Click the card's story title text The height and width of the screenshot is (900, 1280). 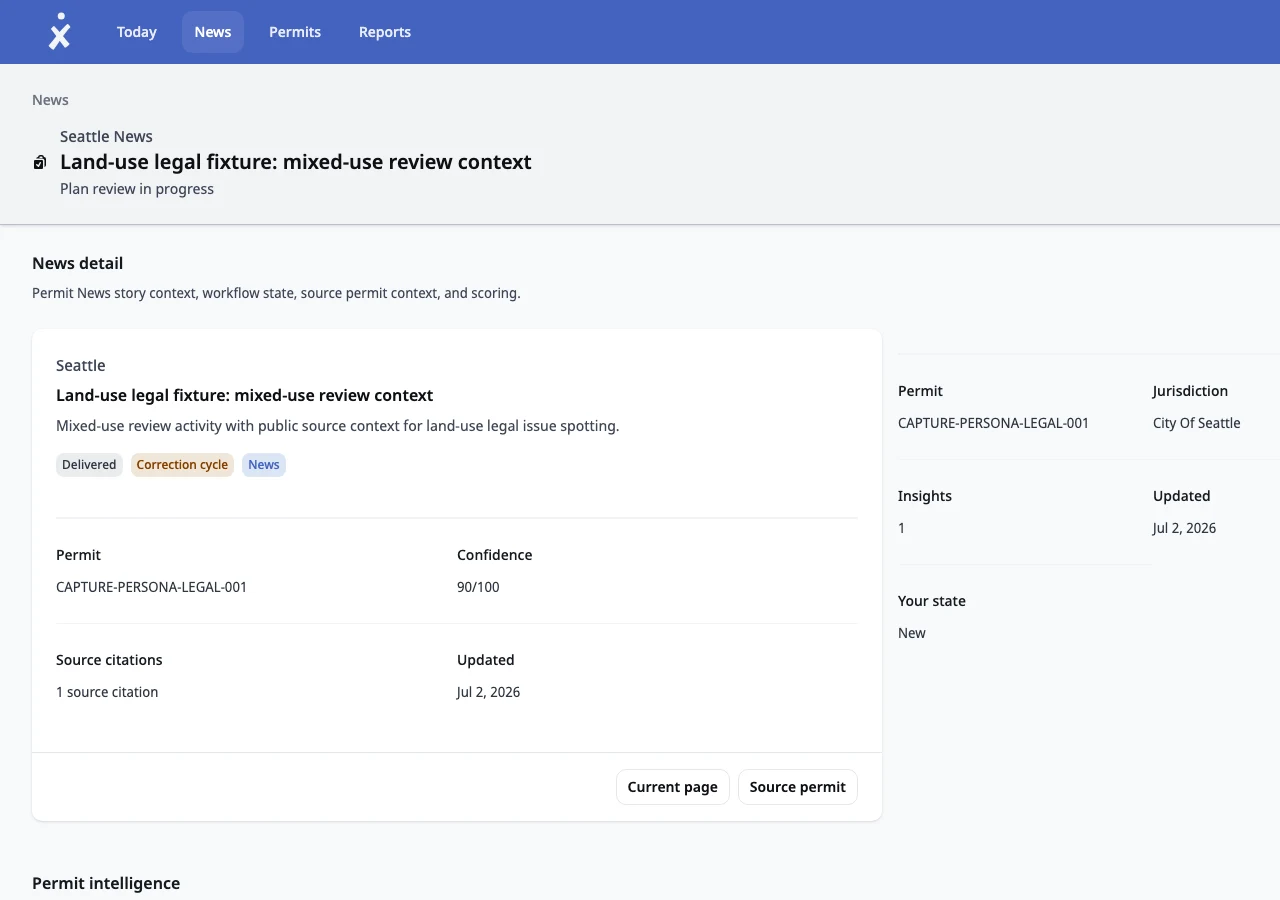pos(245,395)
